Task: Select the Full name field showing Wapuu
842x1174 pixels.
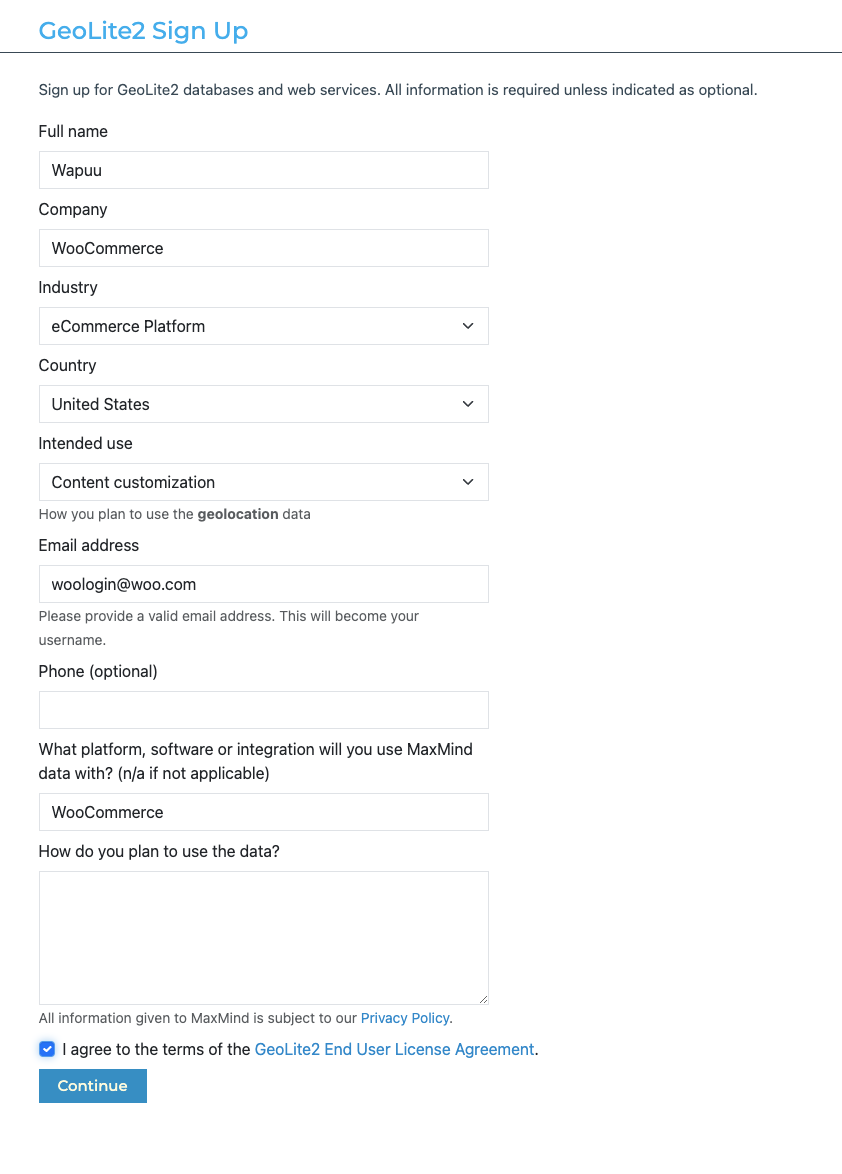Action: point(263,170)
